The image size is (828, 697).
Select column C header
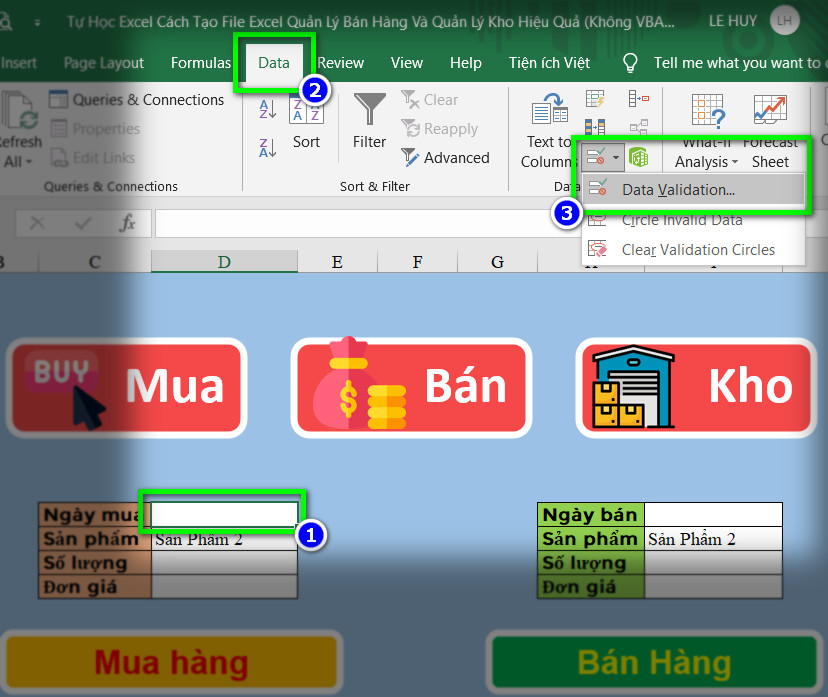[x=95, y=261]
